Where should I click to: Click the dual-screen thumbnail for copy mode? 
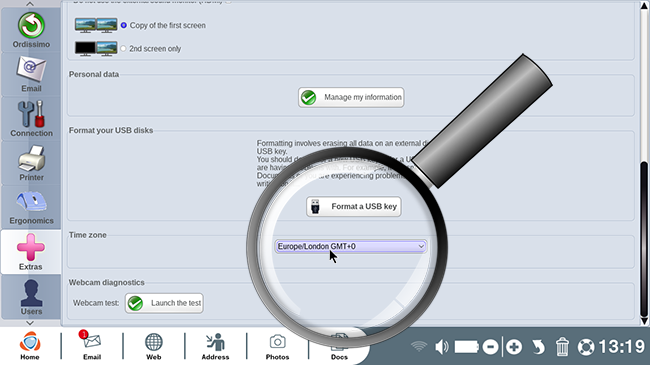(x=96, y=25)
